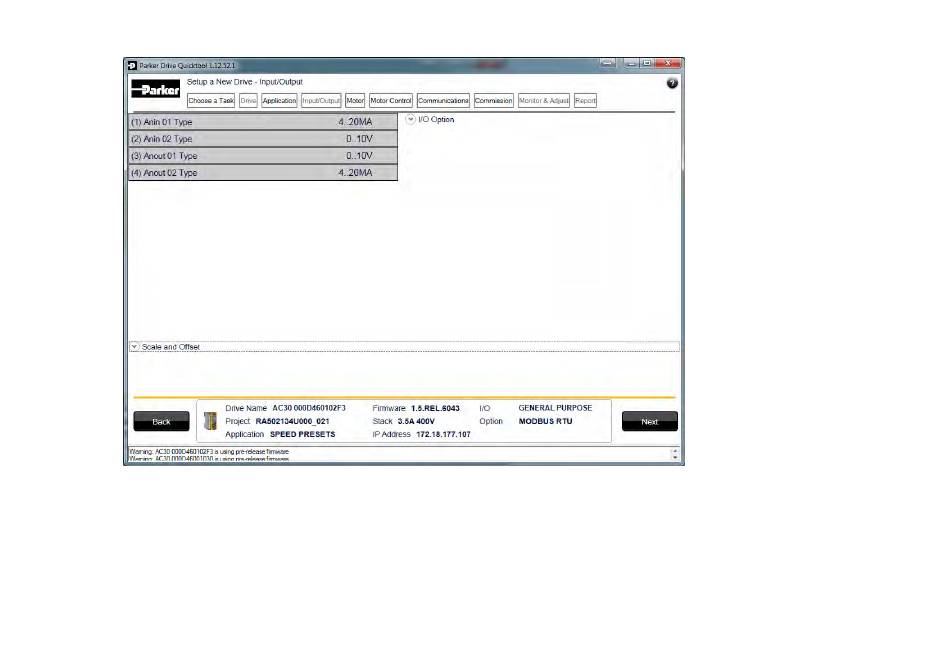This screenshot has height=655, width=950.
Task: Click the application value SPEED PRESETS
Action: tap(302, 434)
